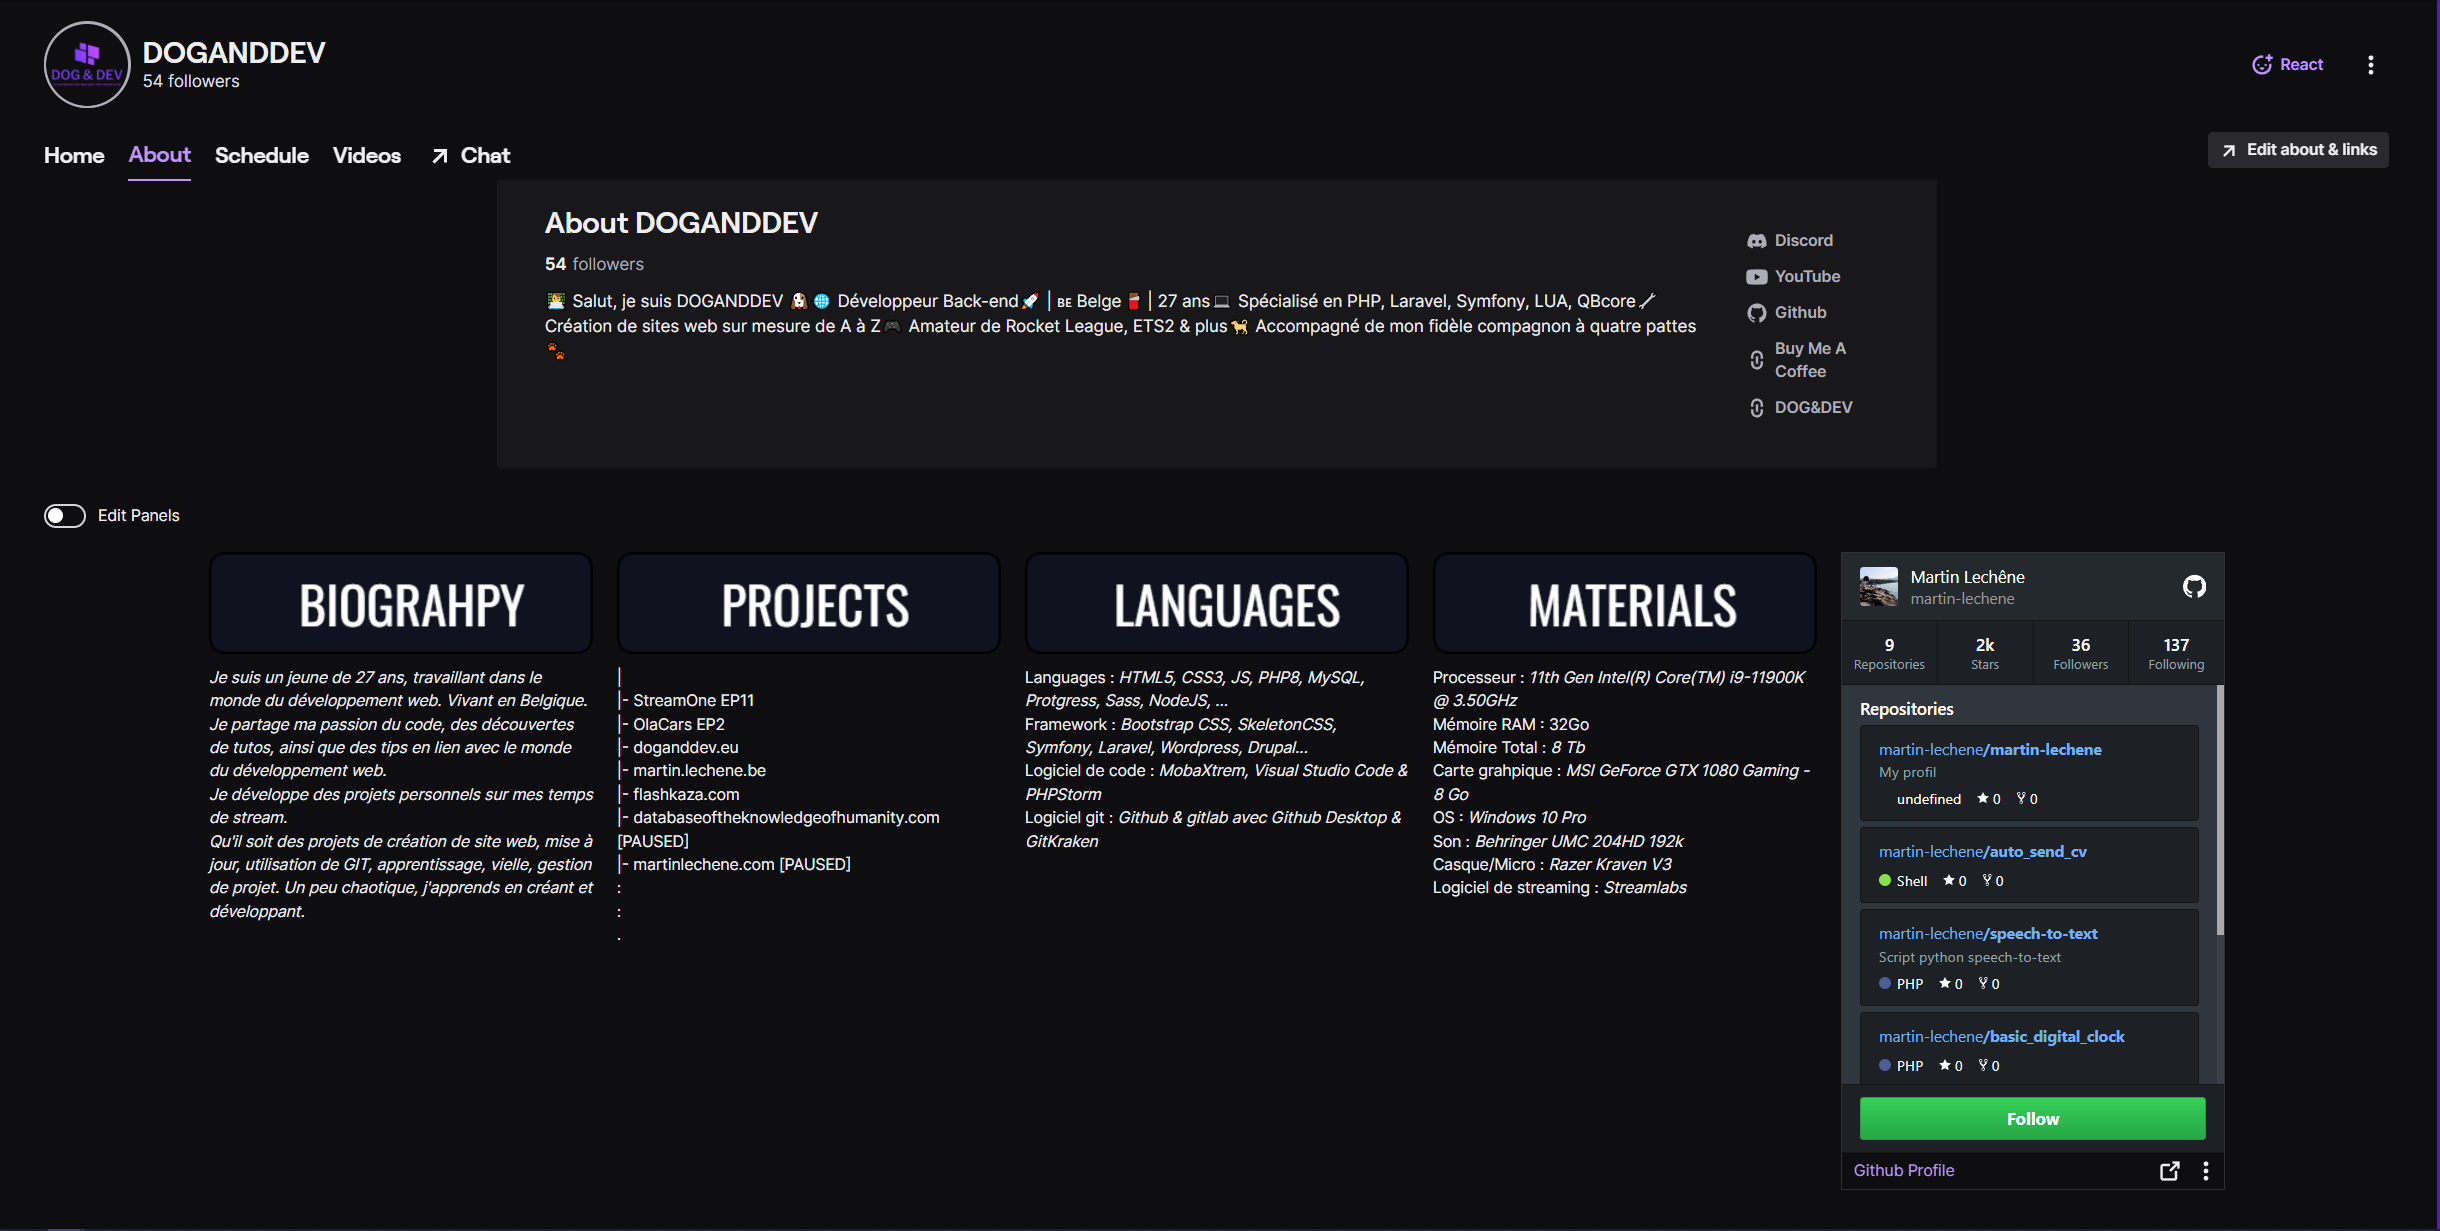The height and width of the screenshot is (1231, 2440).
Task: Click the 'martin-lechene' username text
Action: pyautogui.click(x=1962, y=599)
